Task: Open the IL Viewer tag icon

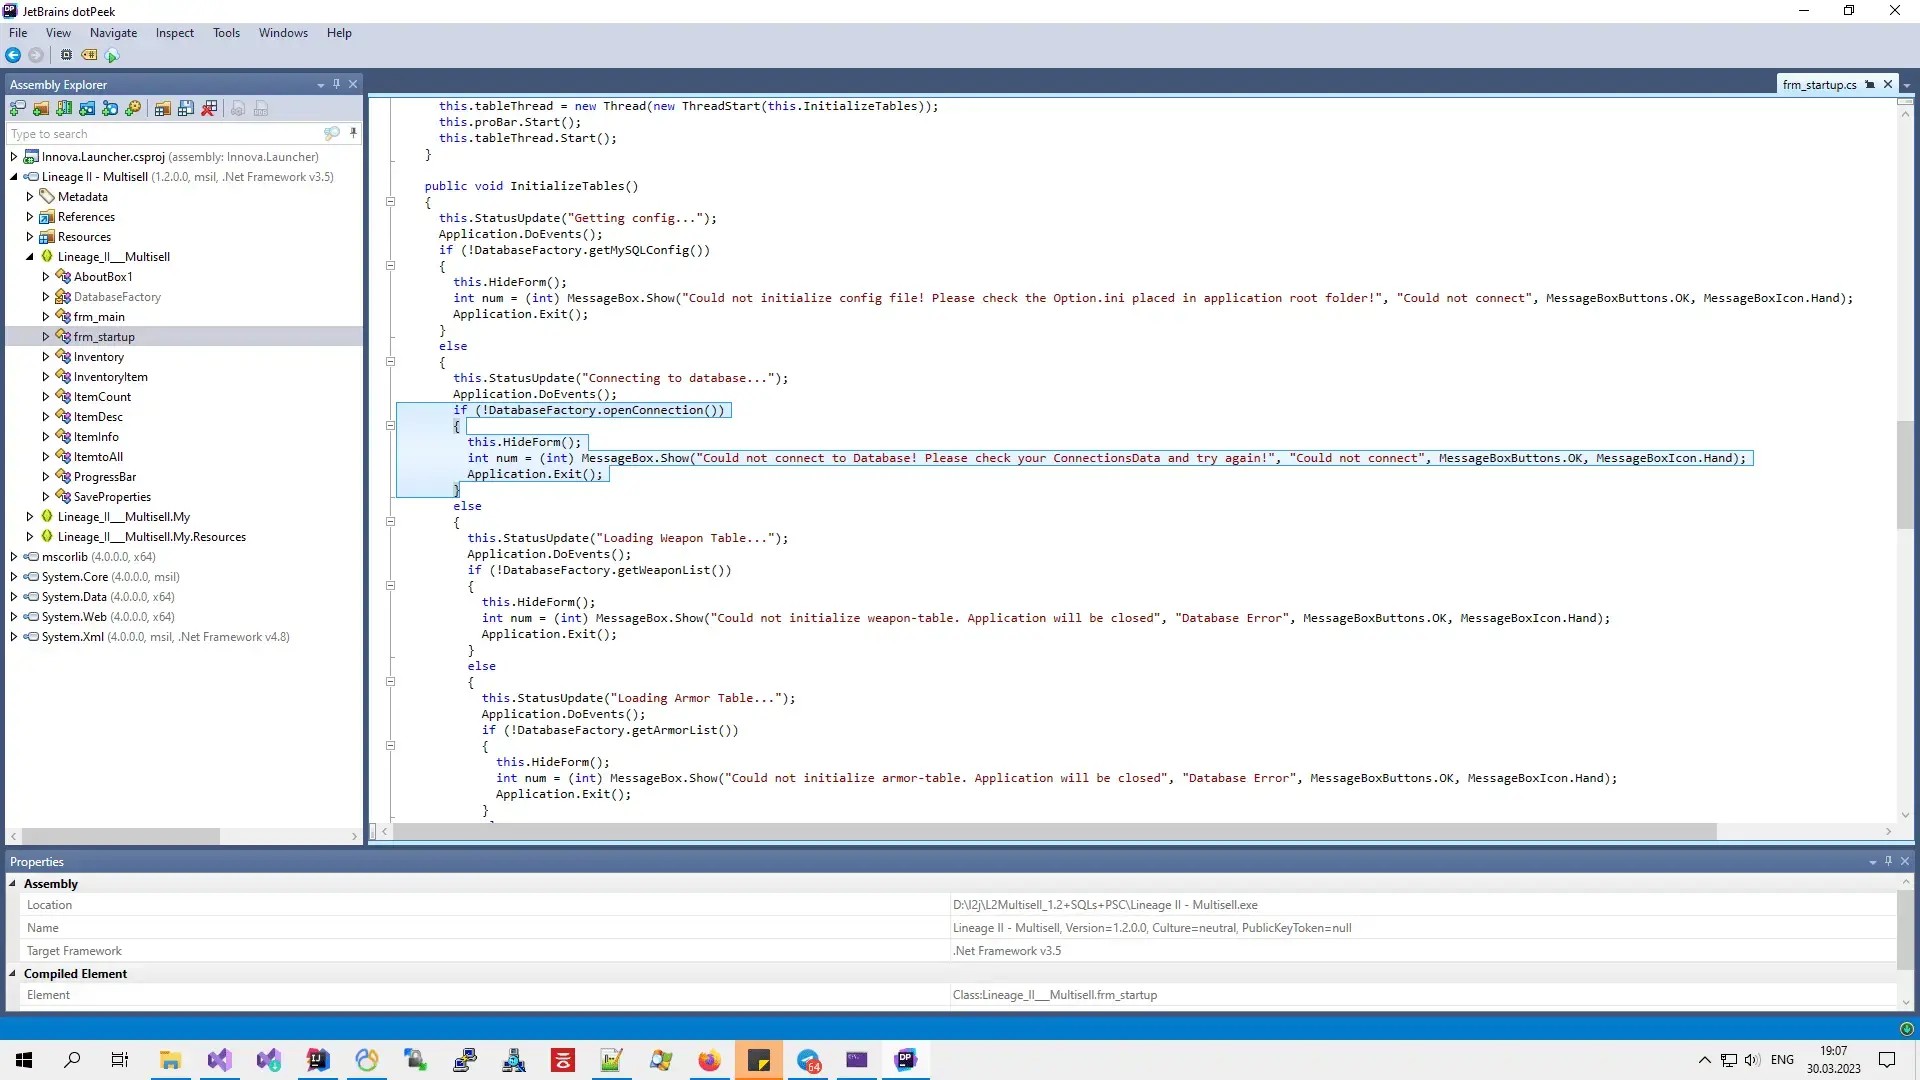Action: click(x=89, y=55)
